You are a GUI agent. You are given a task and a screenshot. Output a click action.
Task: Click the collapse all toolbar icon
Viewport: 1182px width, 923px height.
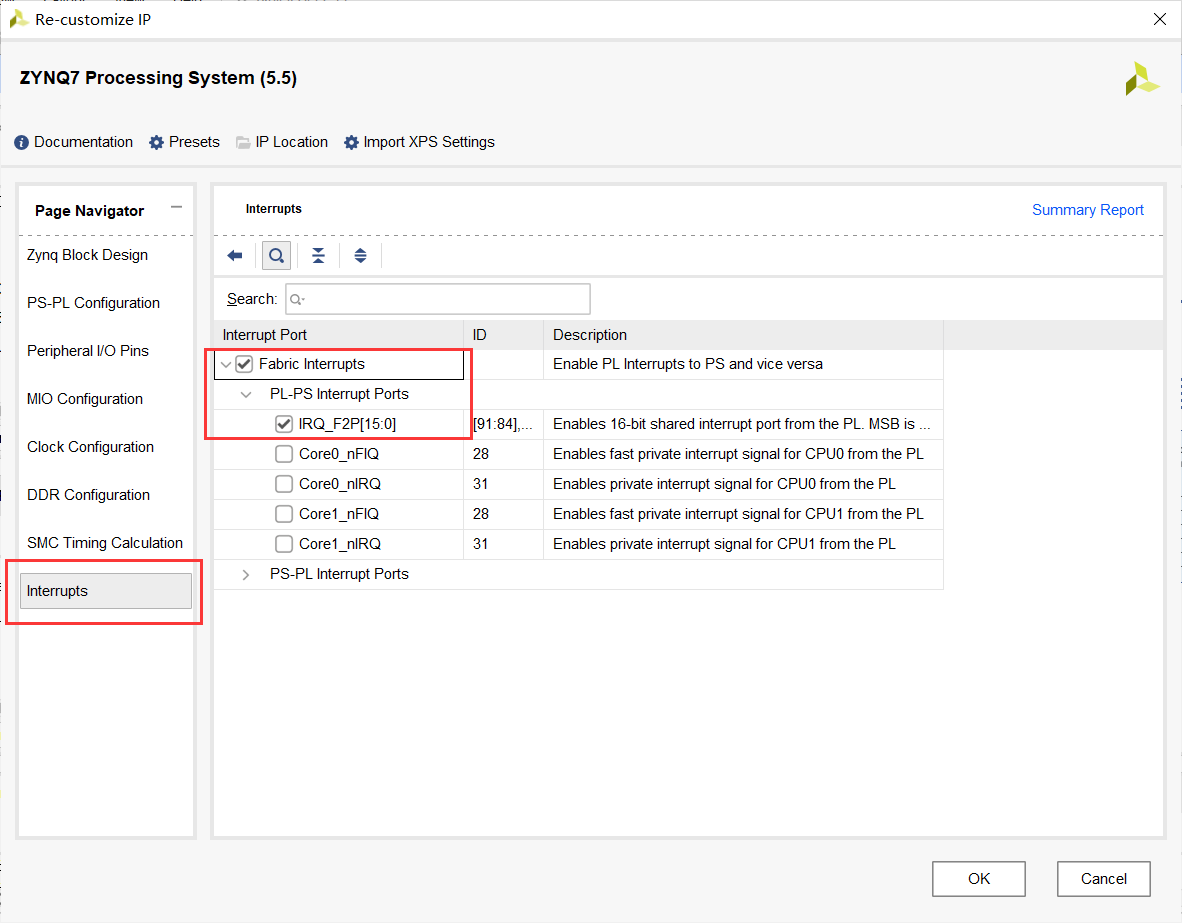[318, 256]
